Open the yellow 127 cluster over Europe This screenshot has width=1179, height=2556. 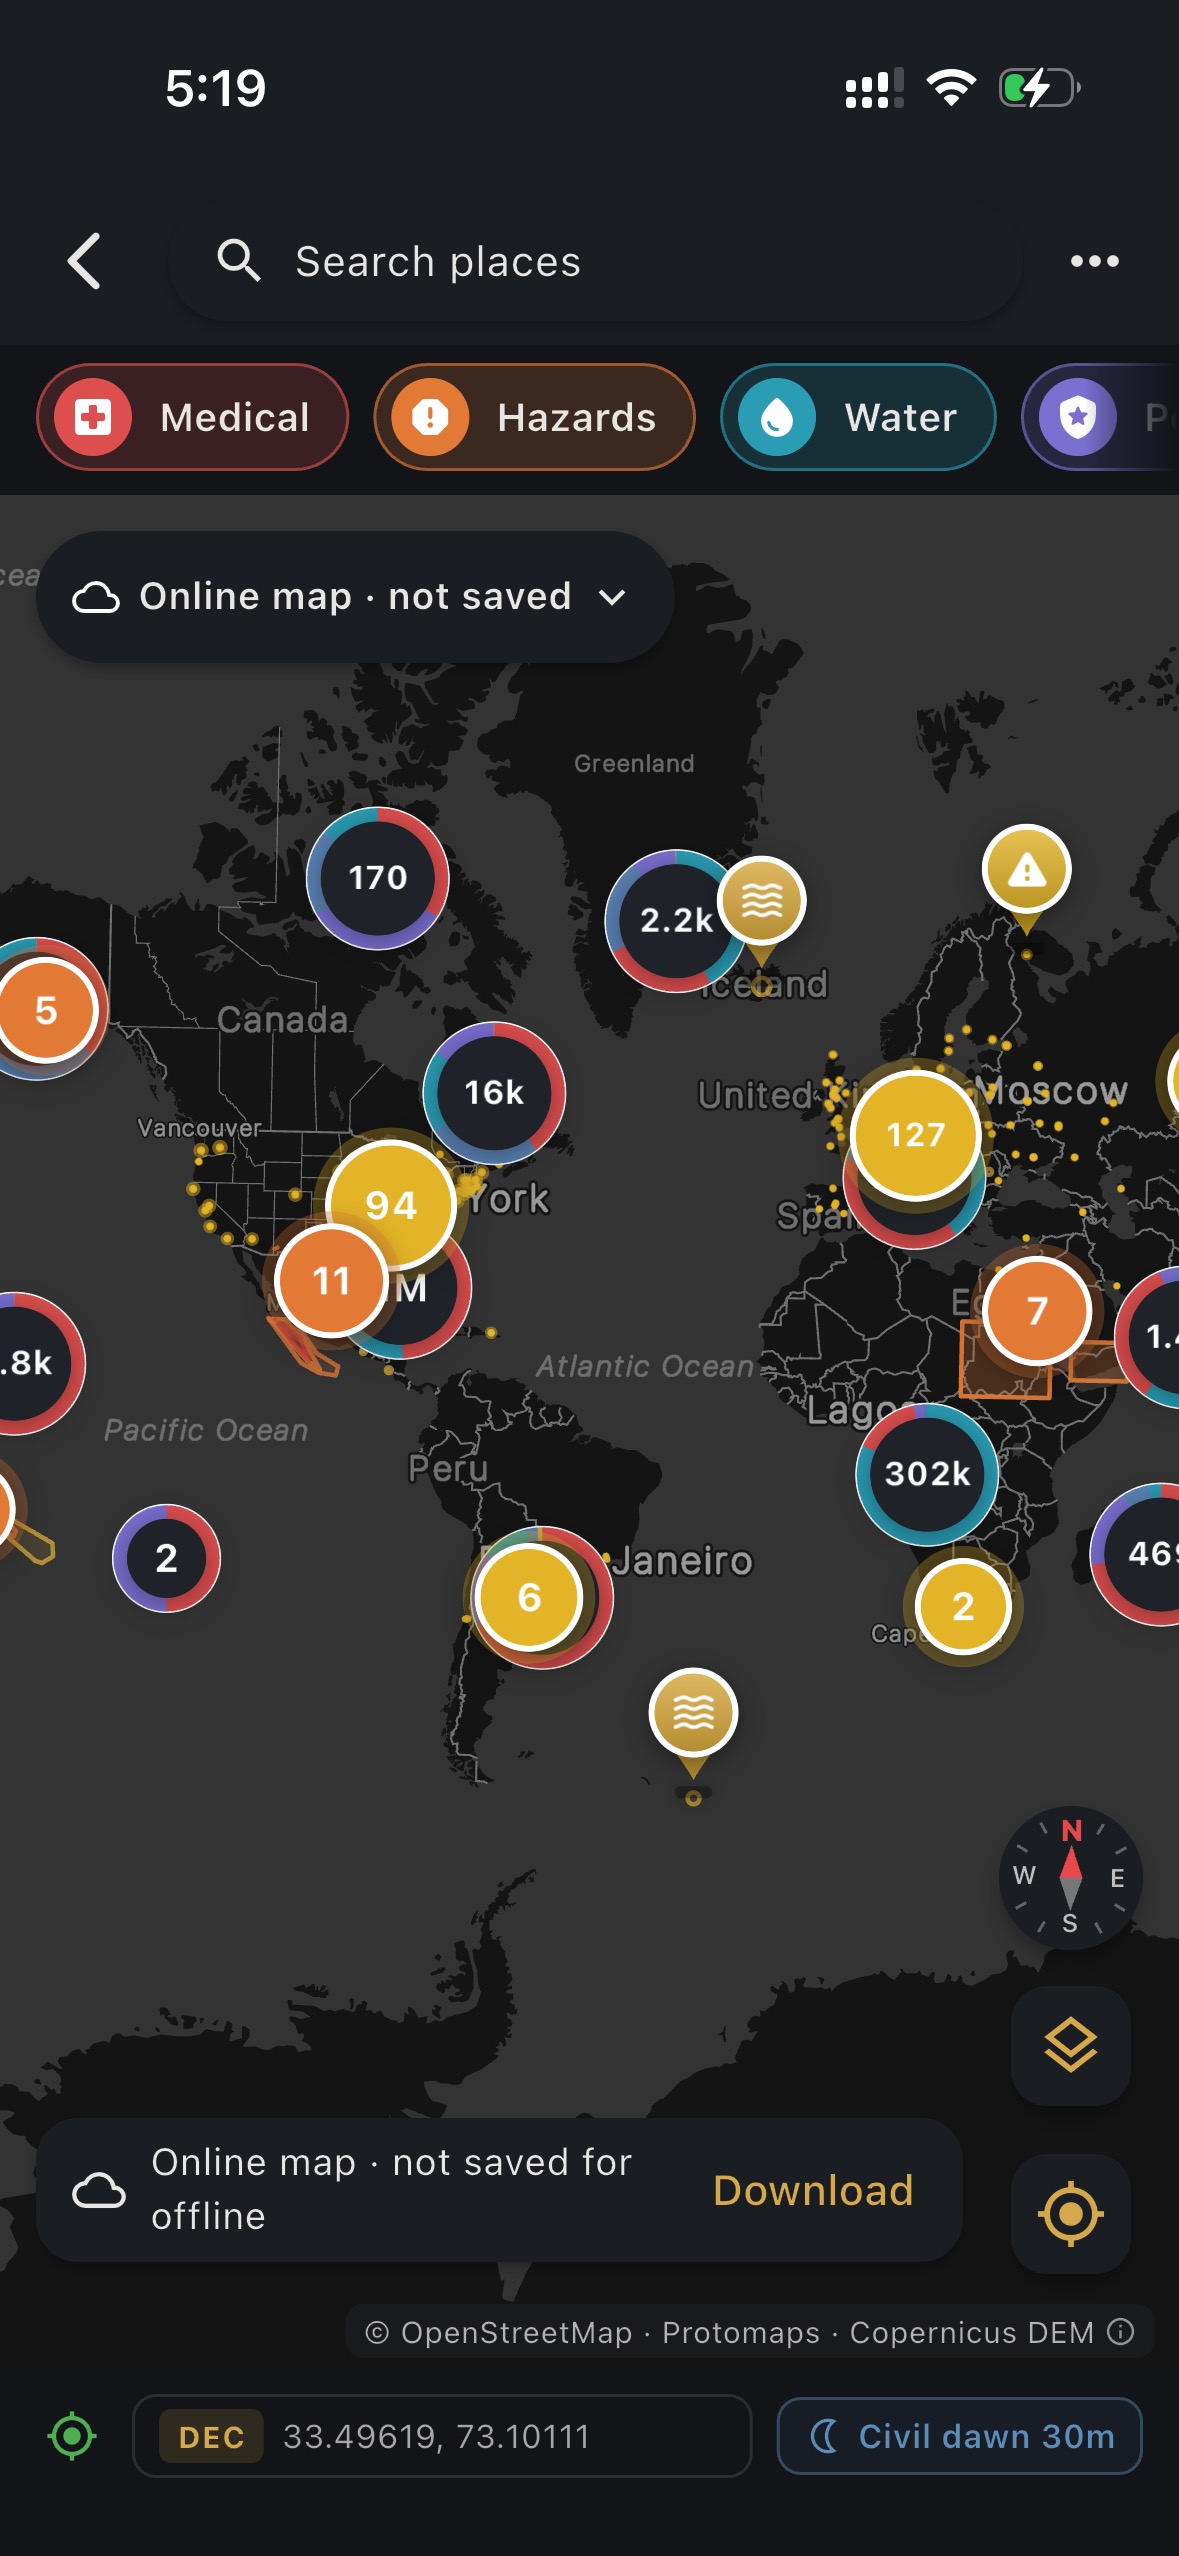pos(915,1135)
